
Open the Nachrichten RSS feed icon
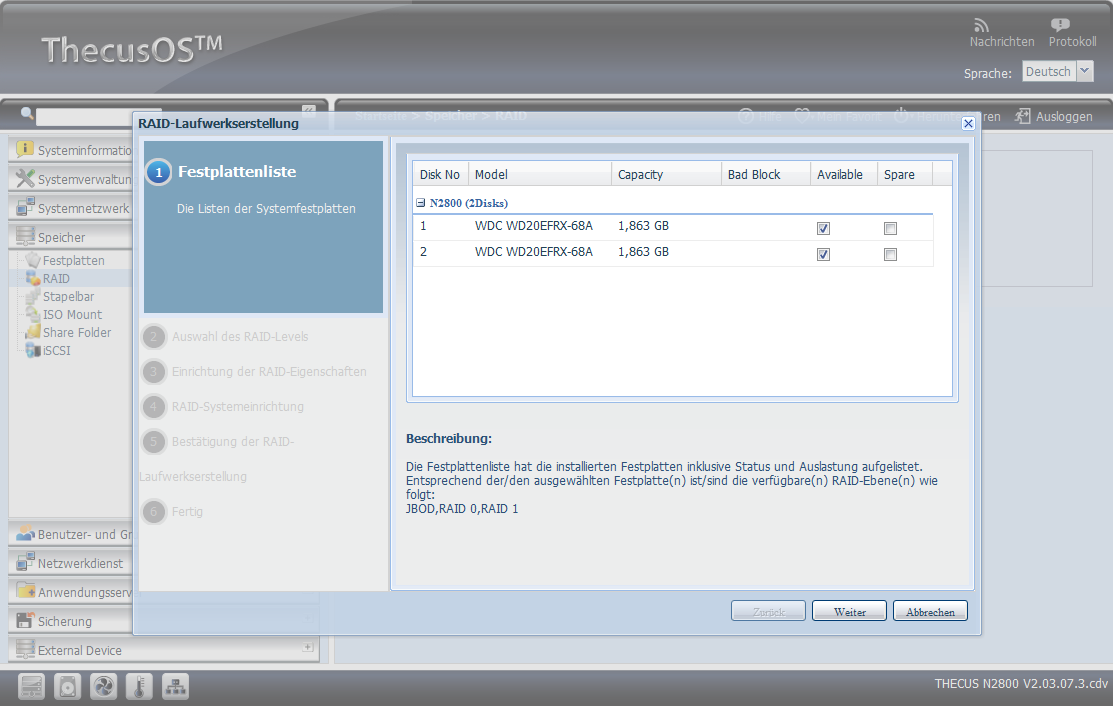981,26
